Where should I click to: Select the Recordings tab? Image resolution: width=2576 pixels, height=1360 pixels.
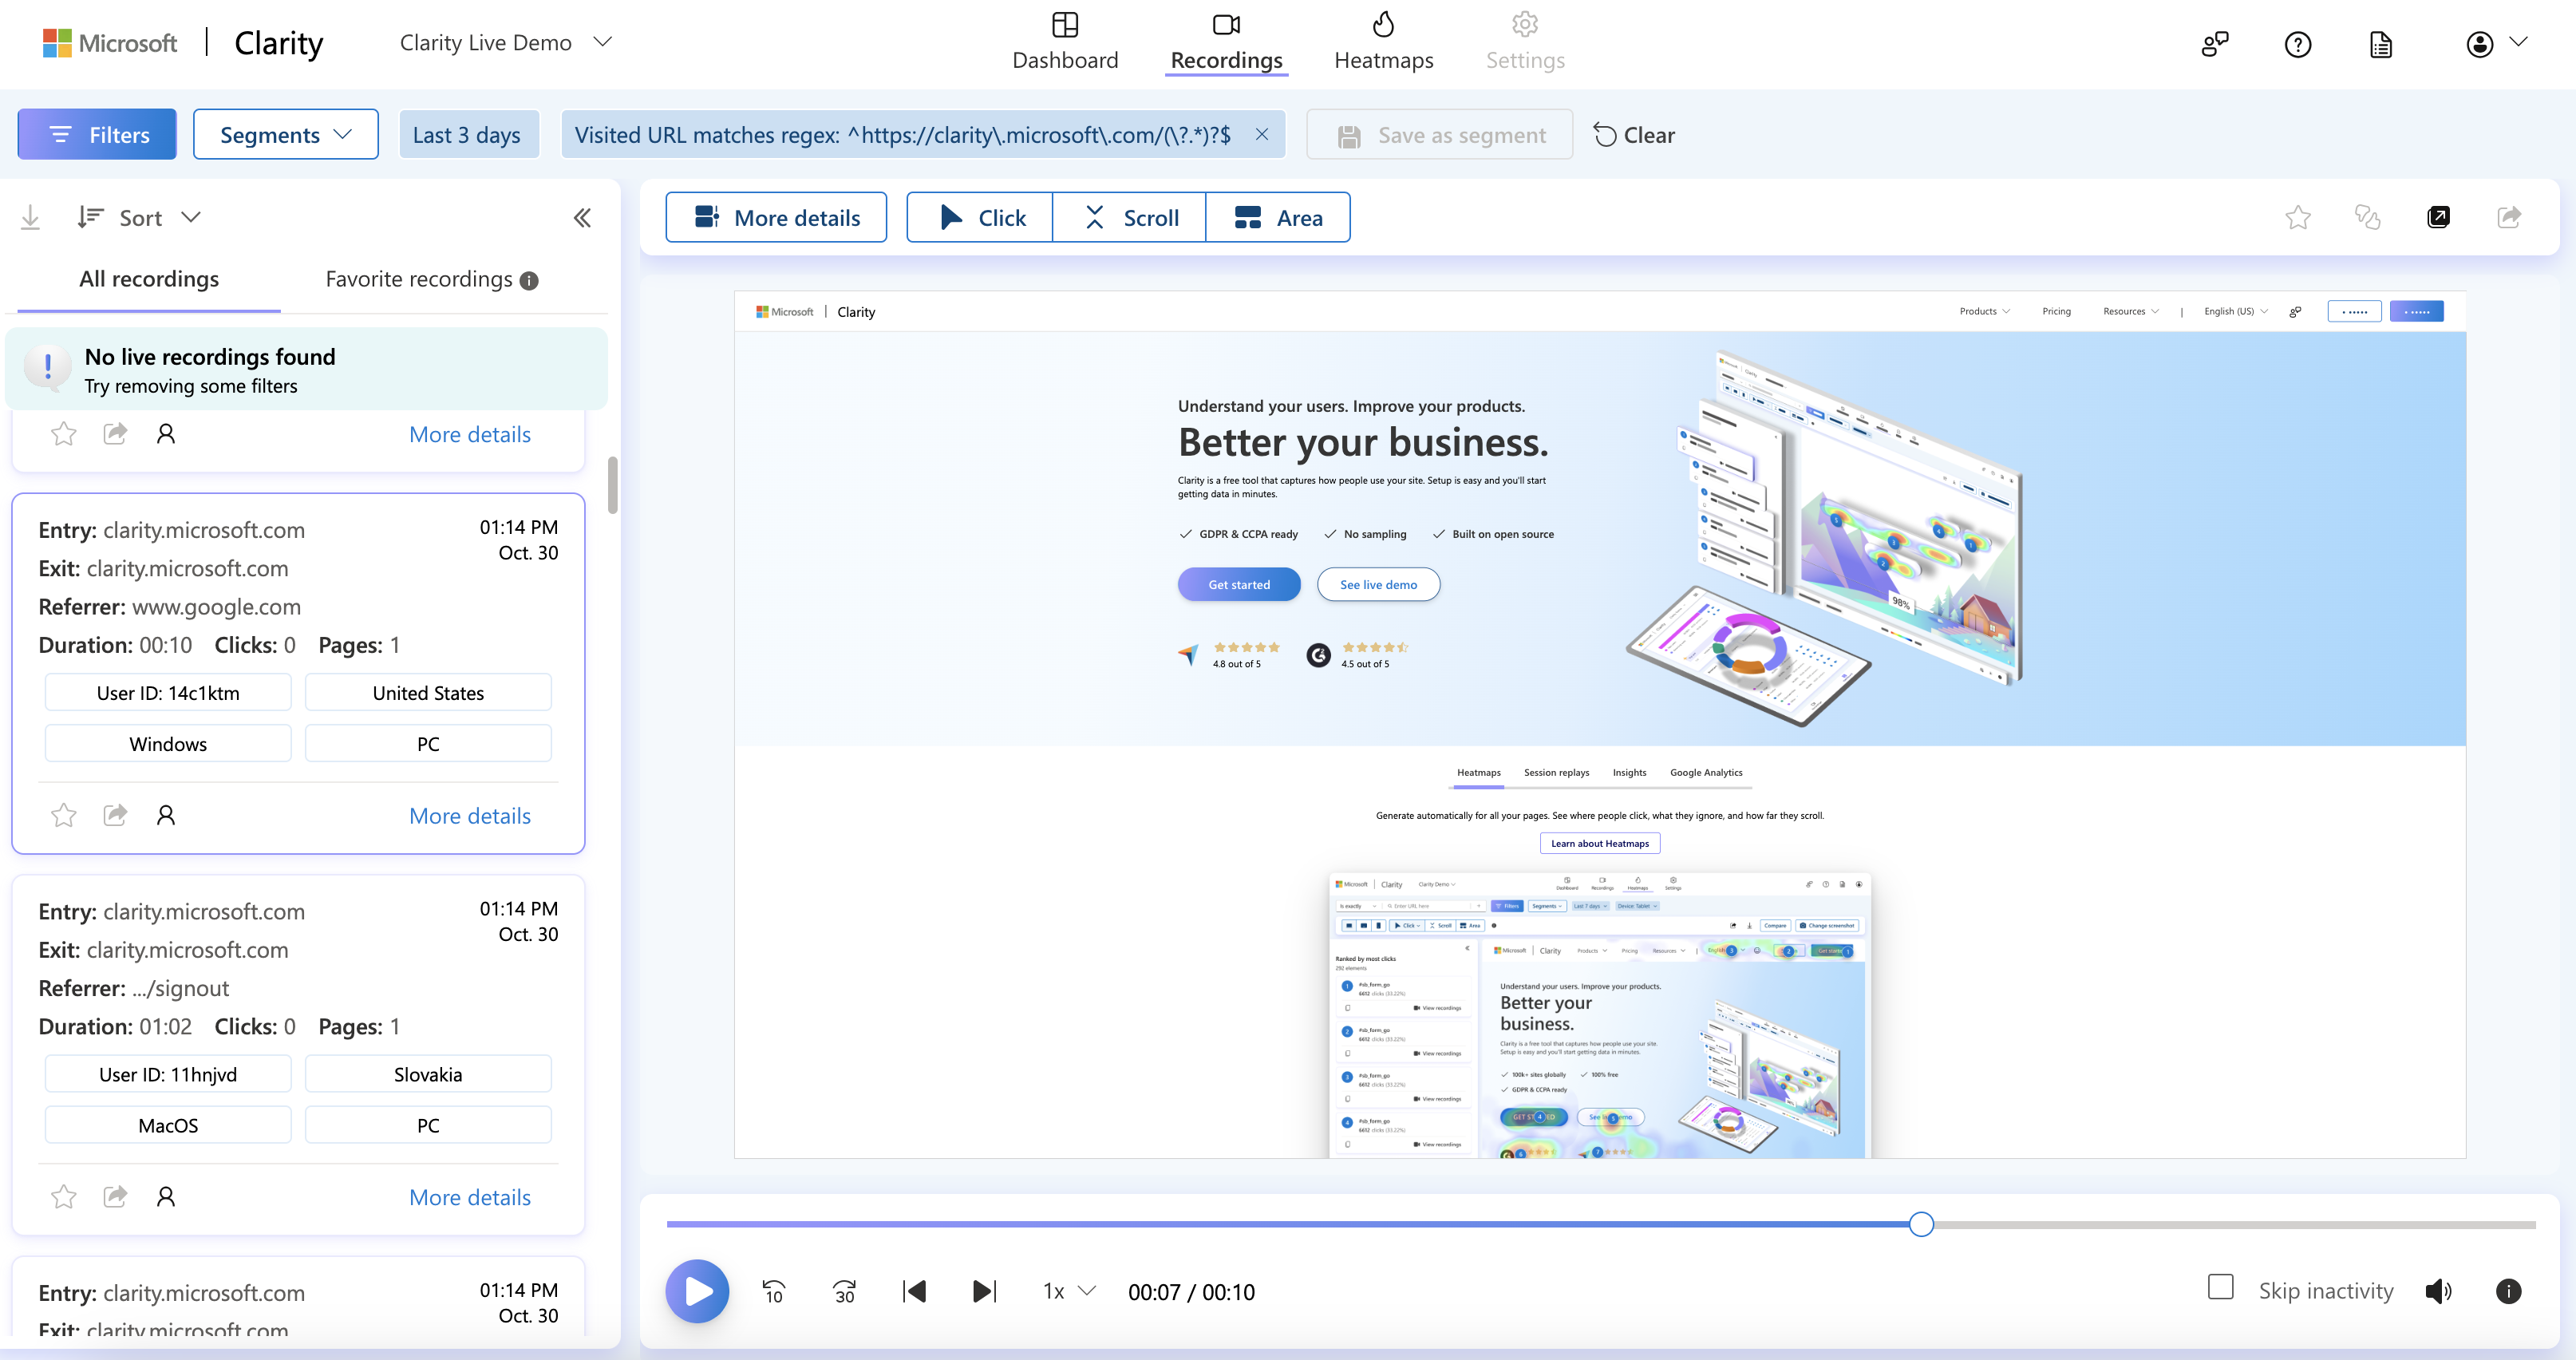click(1226, 42)
